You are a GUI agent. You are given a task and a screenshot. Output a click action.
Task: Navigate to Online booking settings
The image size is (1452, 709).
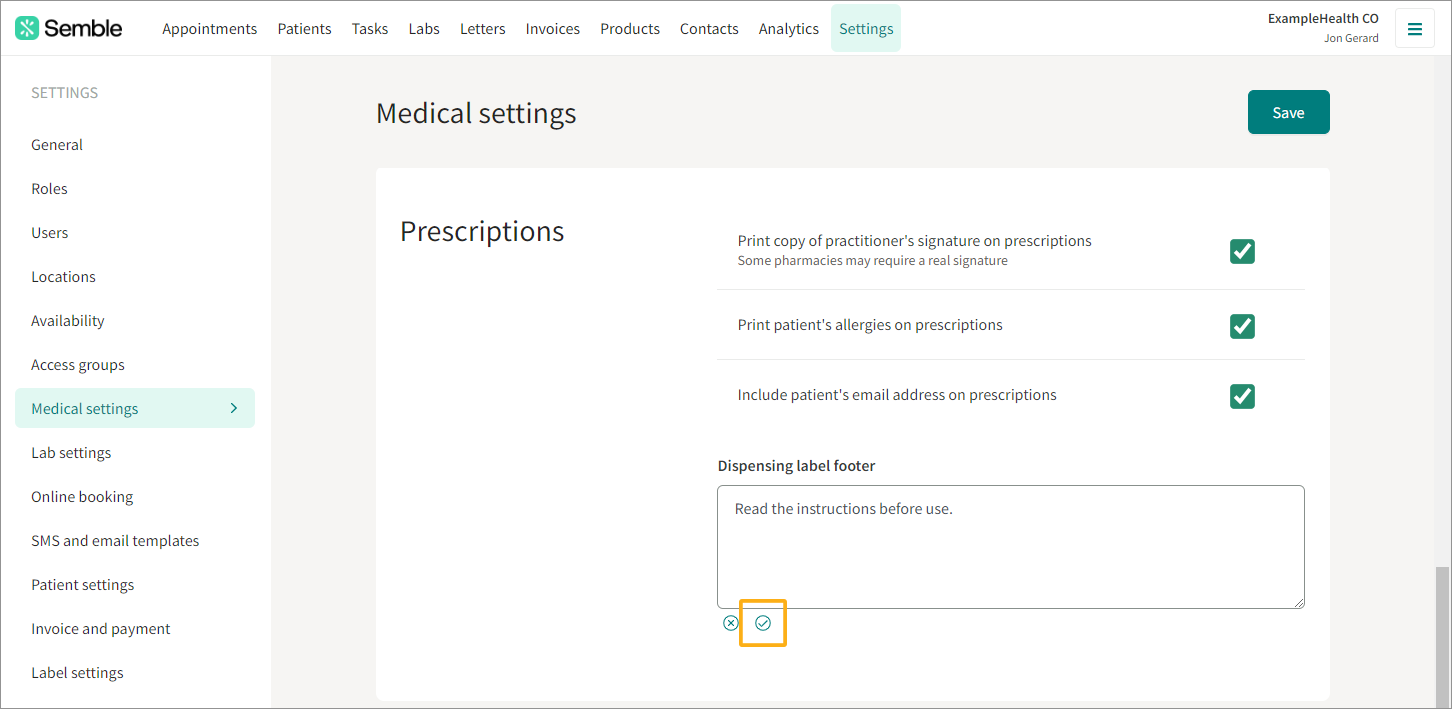click(82, 496)
